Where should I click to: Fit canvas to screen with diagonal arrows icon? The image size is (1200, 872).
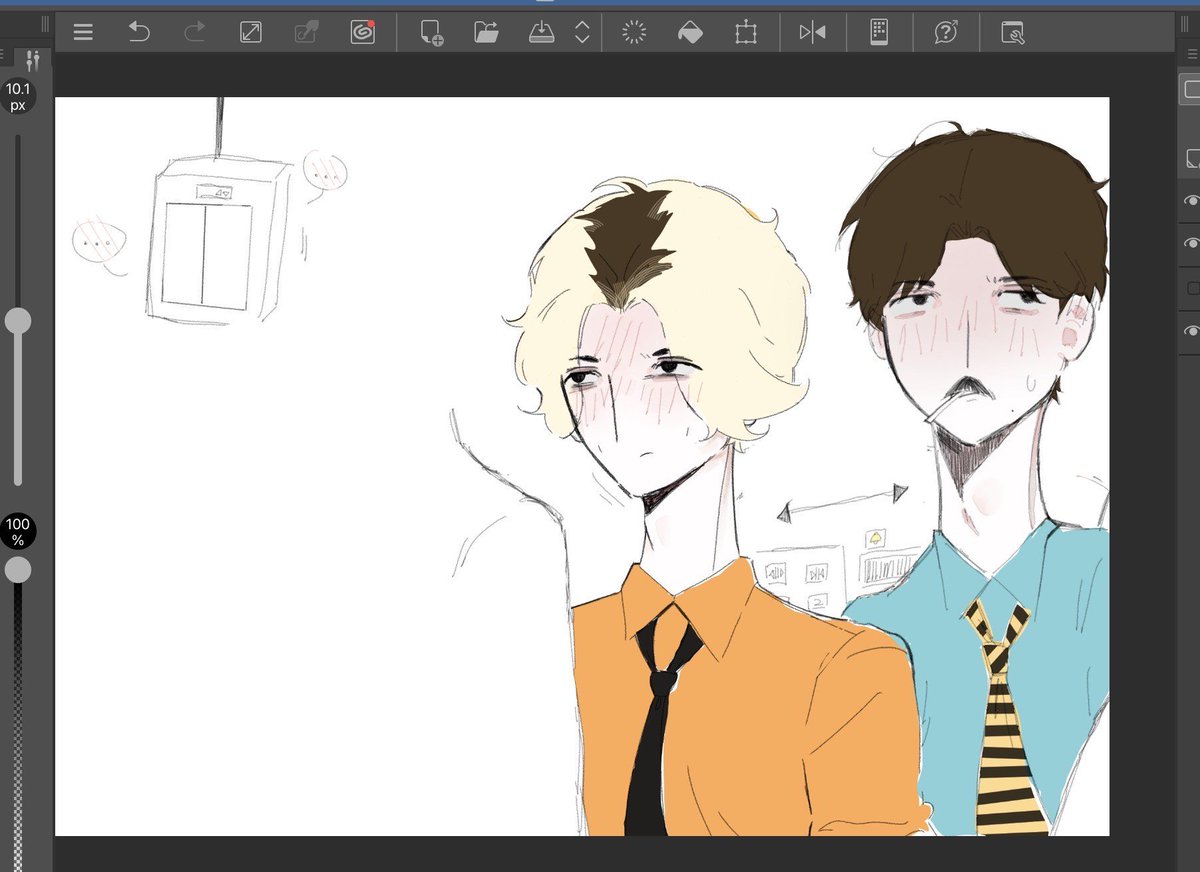click(x=250, y=32)
